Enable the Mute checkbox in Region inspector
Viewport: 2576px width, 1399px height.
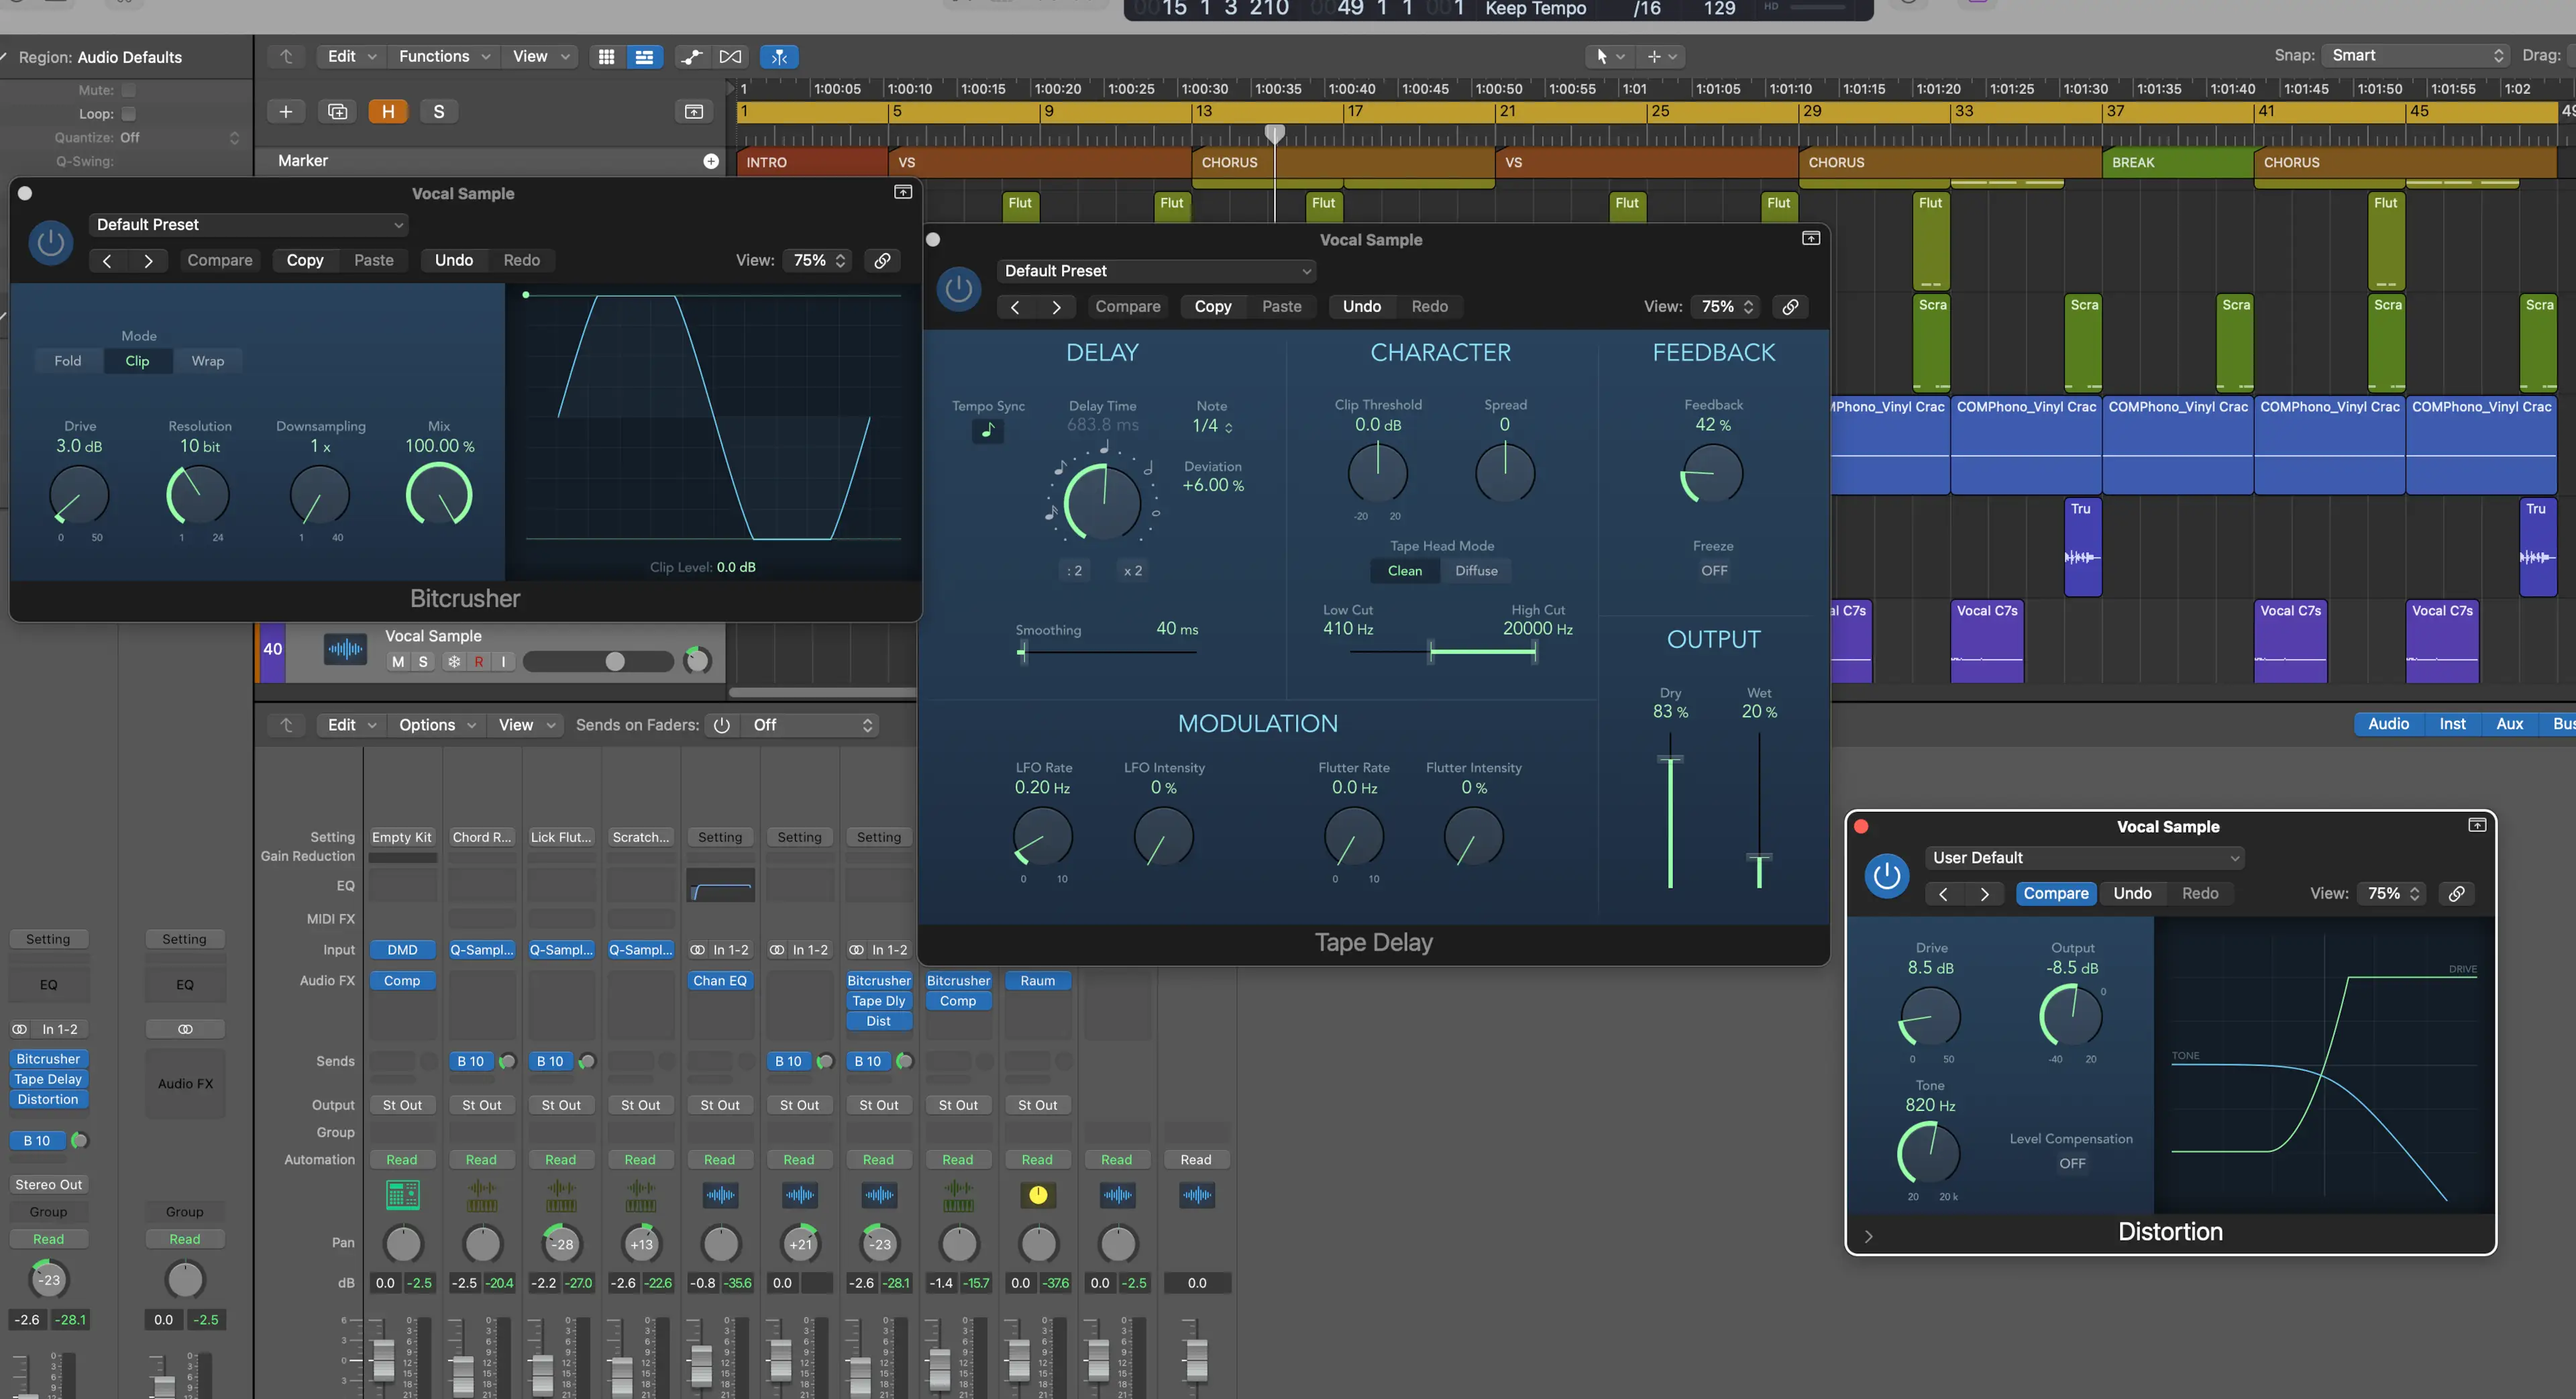[x=129, y=90]
